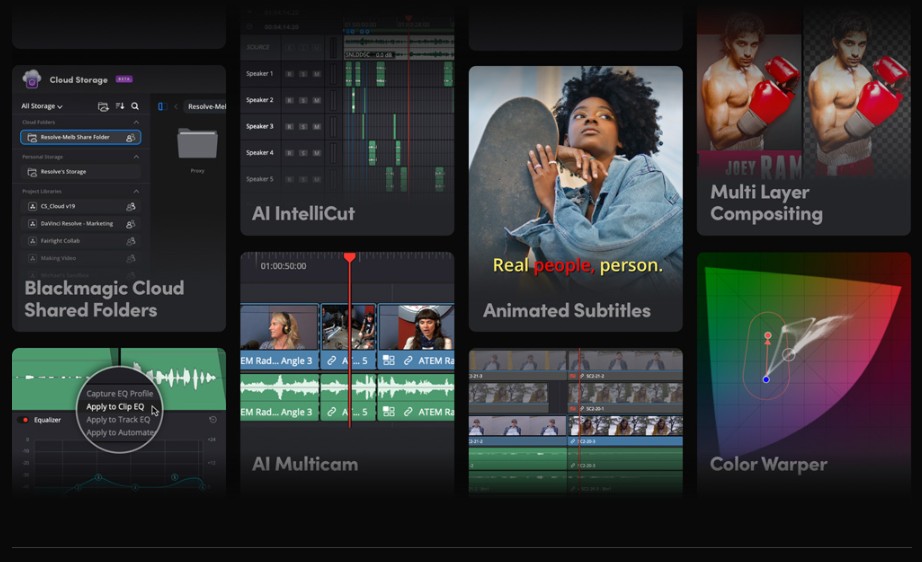This screenshot has width=922, height=562.
Task: Select Resolve-Melb Share Folder
Action: 81,138
